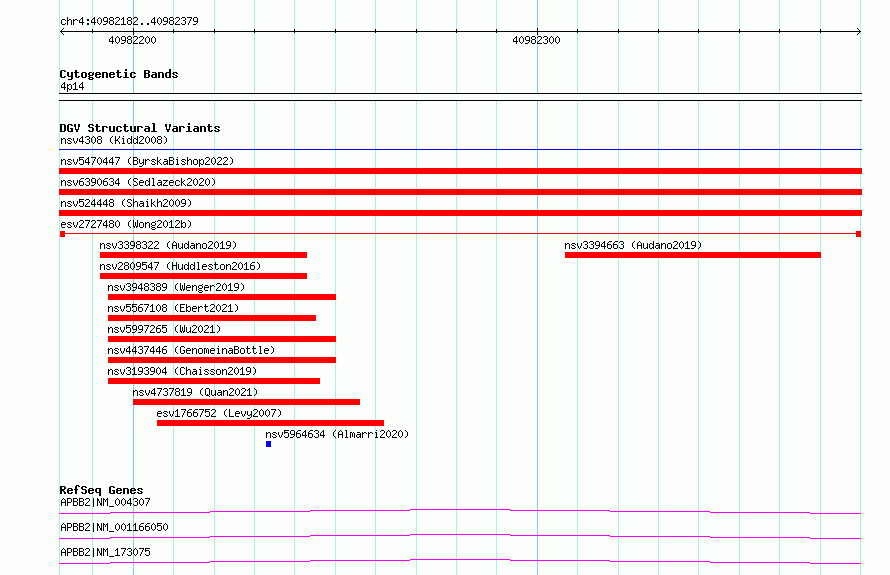
Task: Click the right arrow of the ruler
Action: click(858, 32)
